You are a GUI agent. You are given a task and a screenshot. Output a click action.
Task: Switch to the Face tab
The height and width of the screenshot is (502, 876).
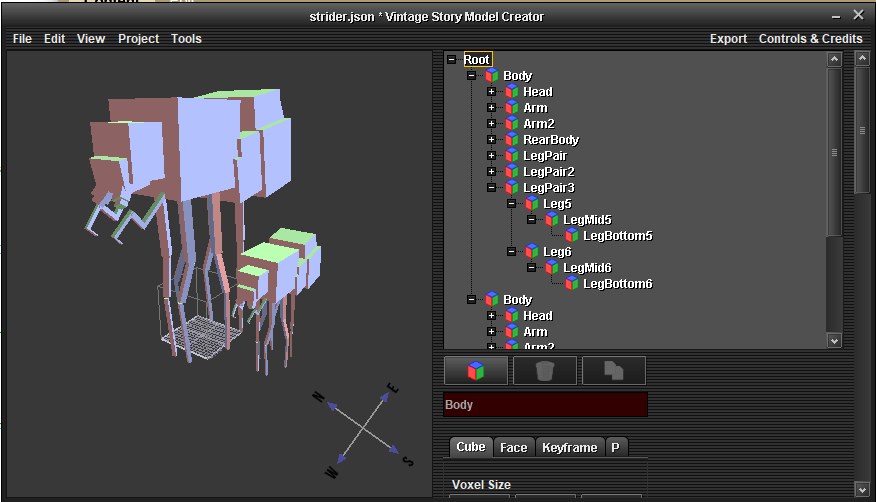tap(513, 448)
